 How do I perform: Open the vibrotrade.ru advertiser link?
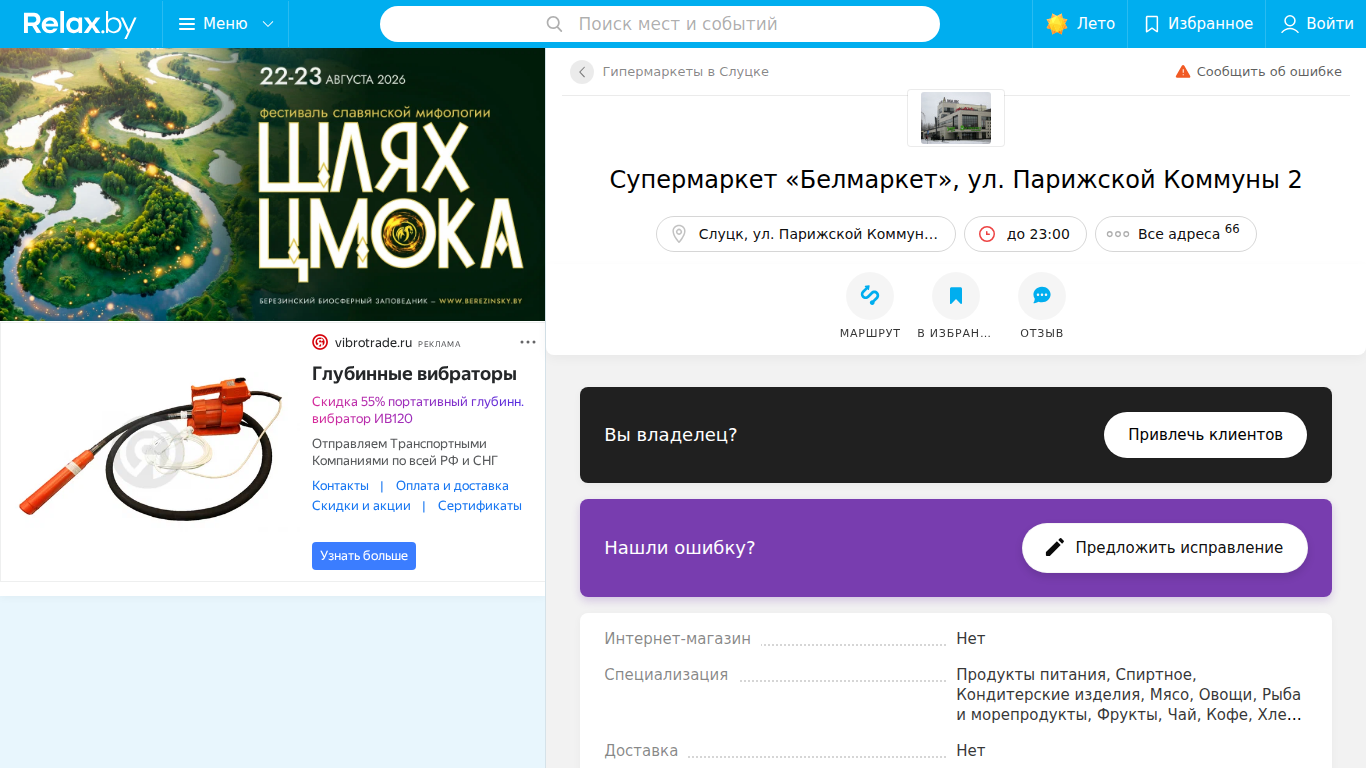click(x=373, y=343)
